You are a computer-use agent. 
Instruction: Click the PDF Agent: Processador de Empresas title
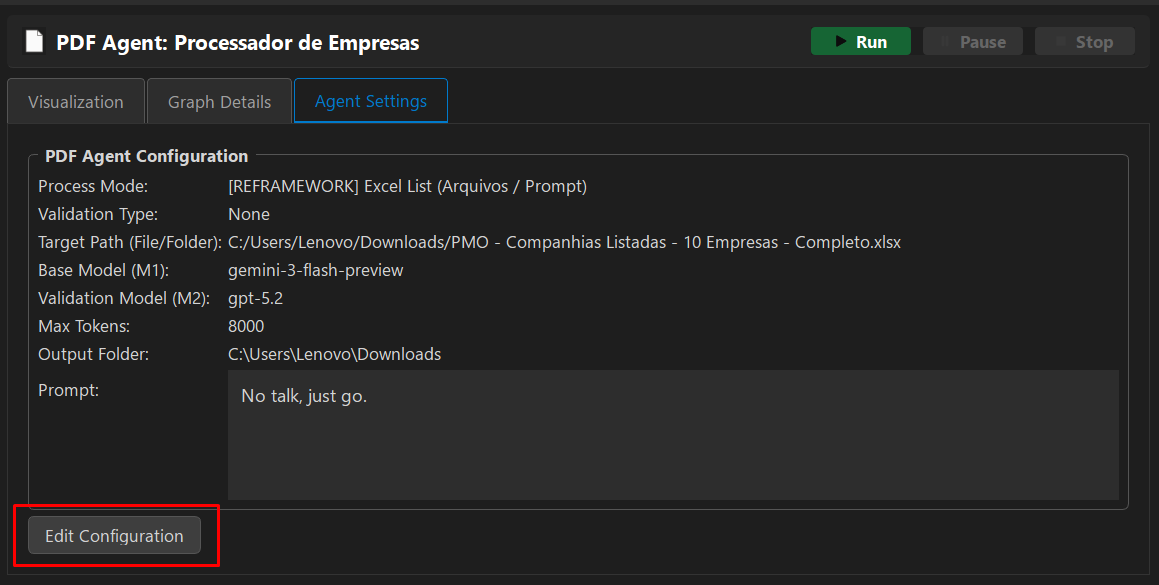(x=237, y=43)
